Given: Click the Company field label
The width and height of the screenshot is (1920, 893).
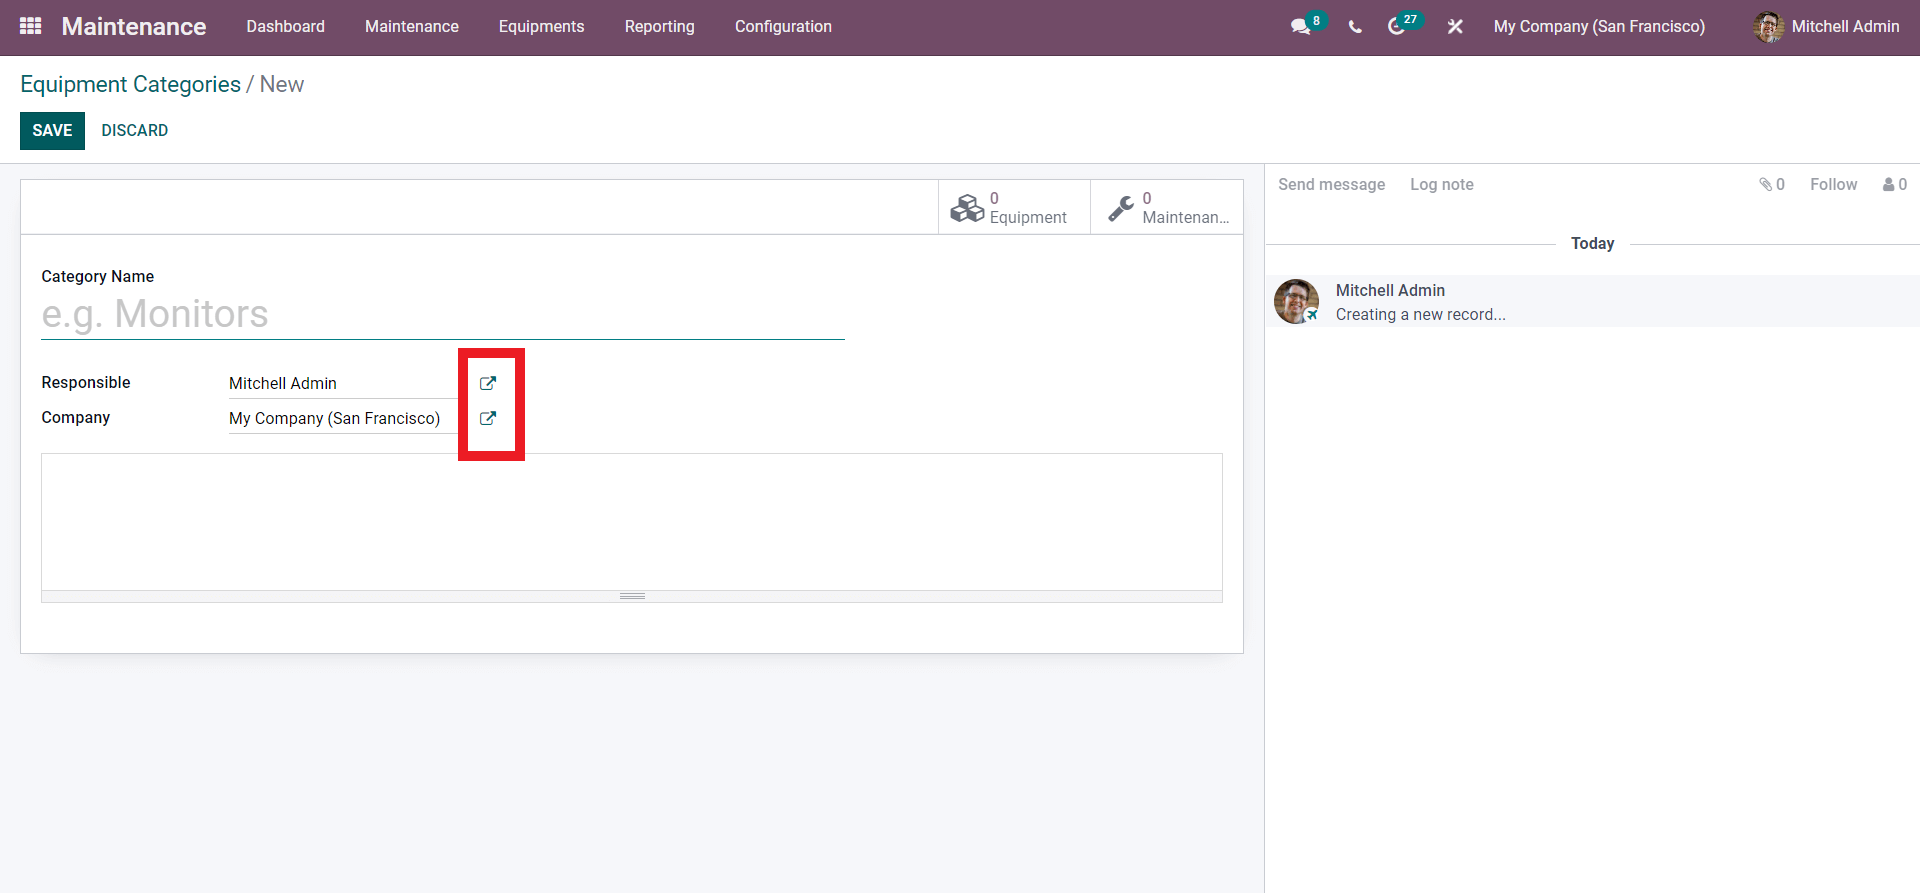Looking at the screenshot, I should click(x=76, y=417).
